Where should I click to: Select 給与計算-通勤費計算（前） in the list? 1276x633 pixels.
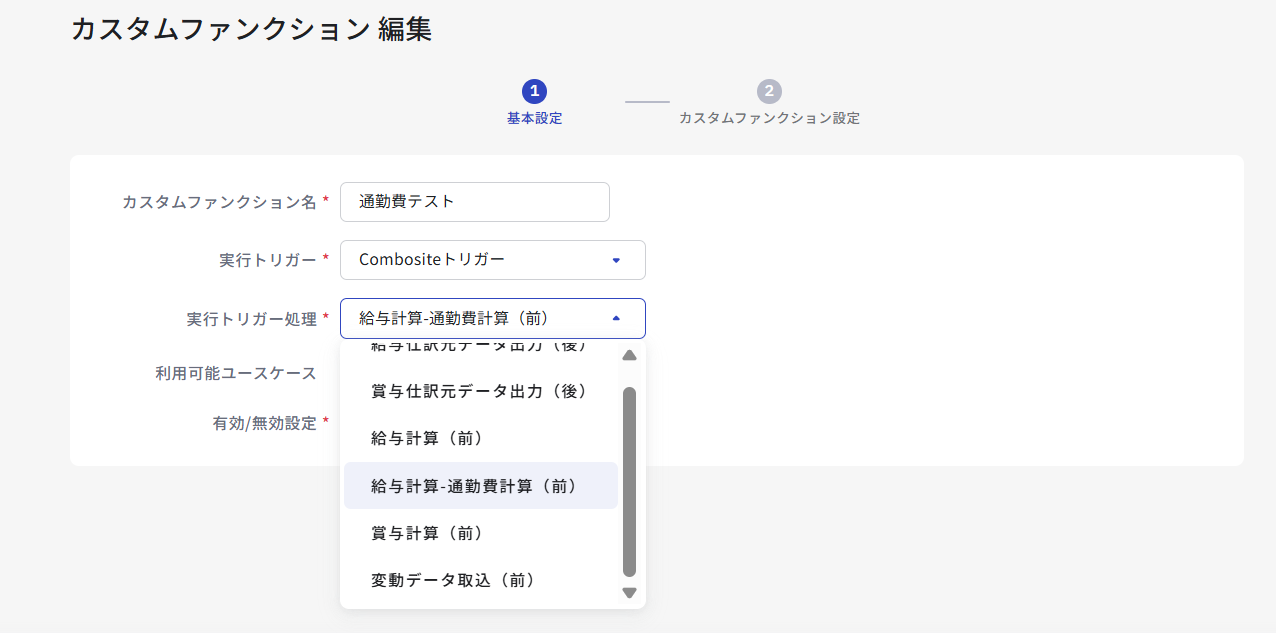coord(480,486)
